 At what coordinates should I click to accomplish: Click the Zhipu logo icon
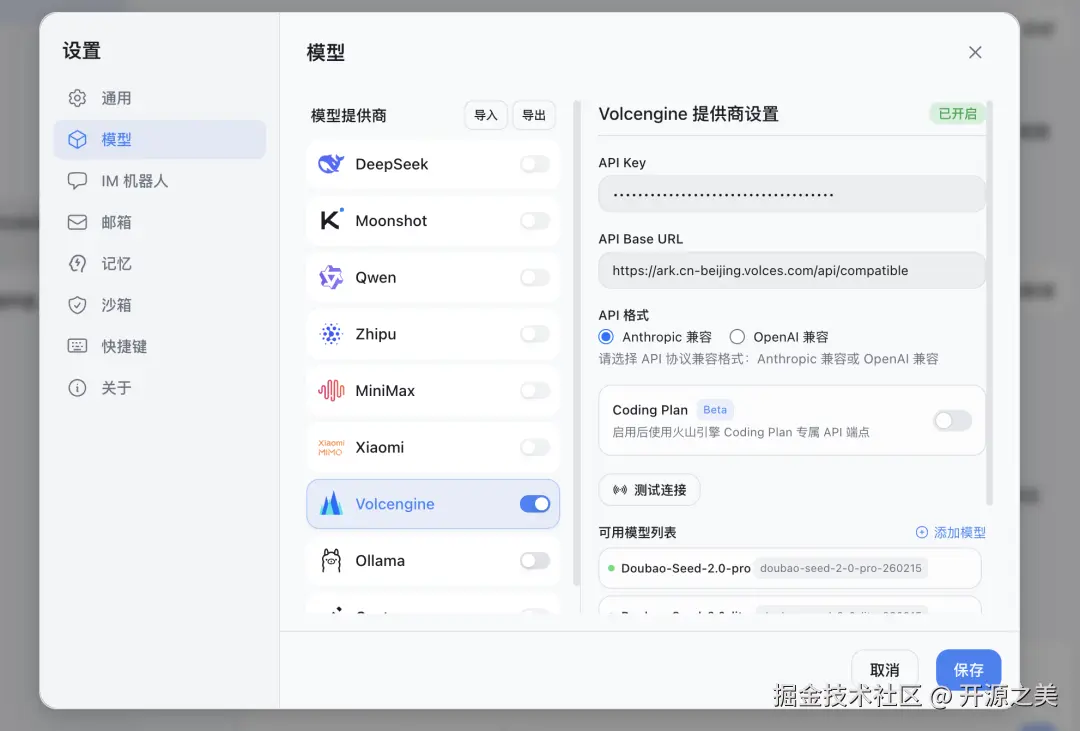pos(331,333)
